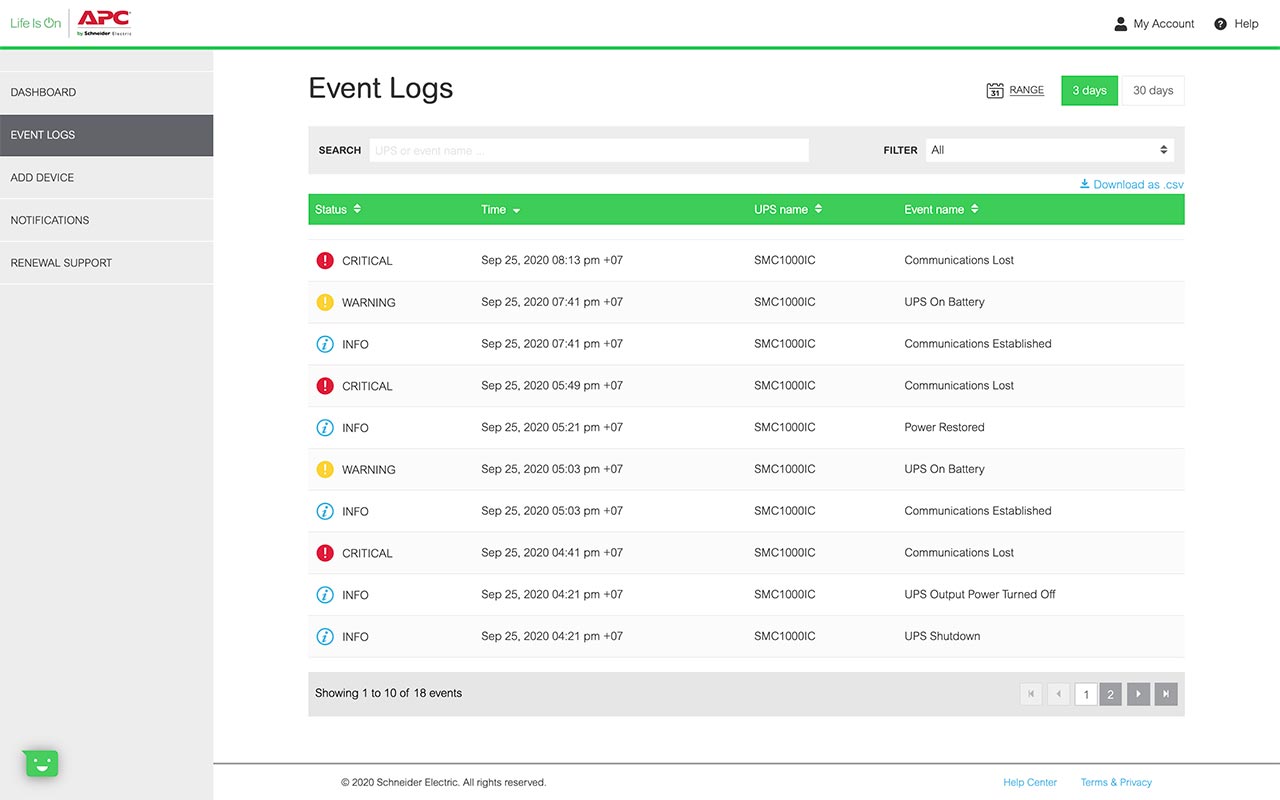Click yellow warning icon for 07:41 pm event
The image size is (1280, 800).
[325, 303]
